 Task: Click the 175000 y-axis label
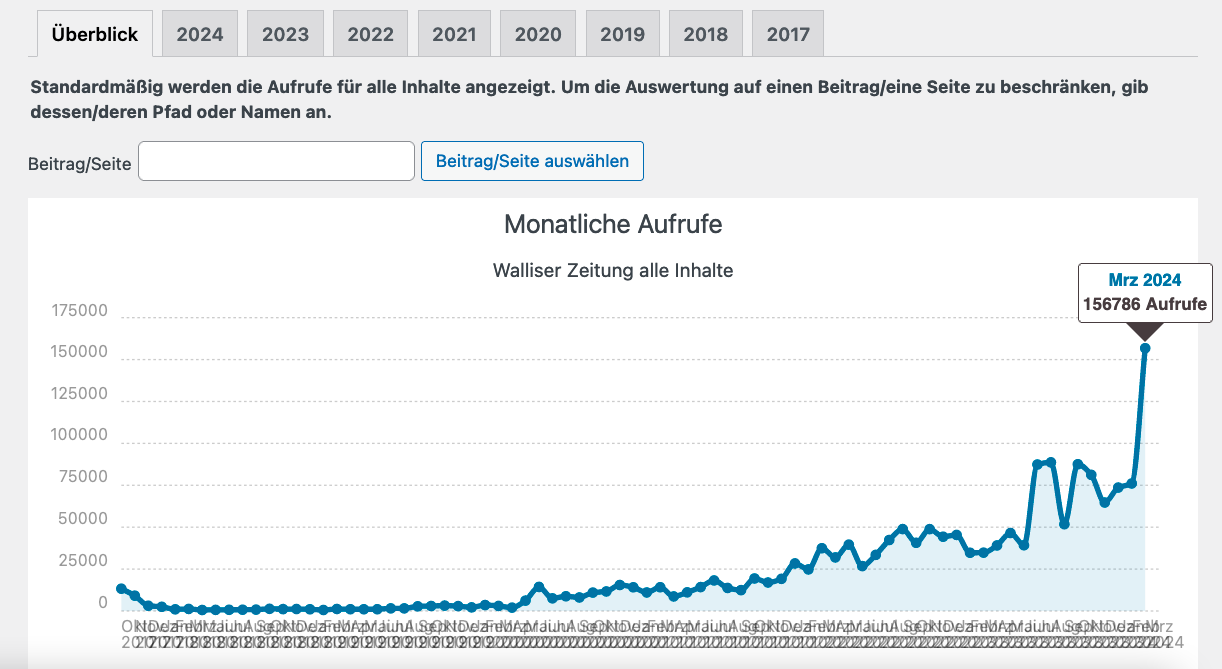pos(79,311)
